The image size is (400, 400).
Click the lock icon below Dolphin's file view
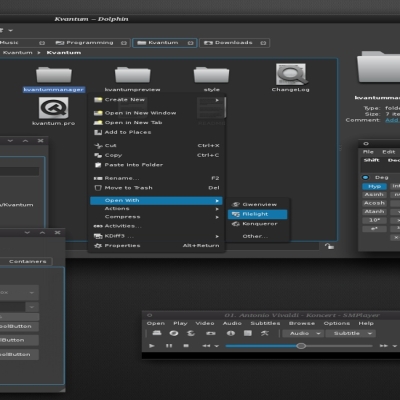pos(329,246)
